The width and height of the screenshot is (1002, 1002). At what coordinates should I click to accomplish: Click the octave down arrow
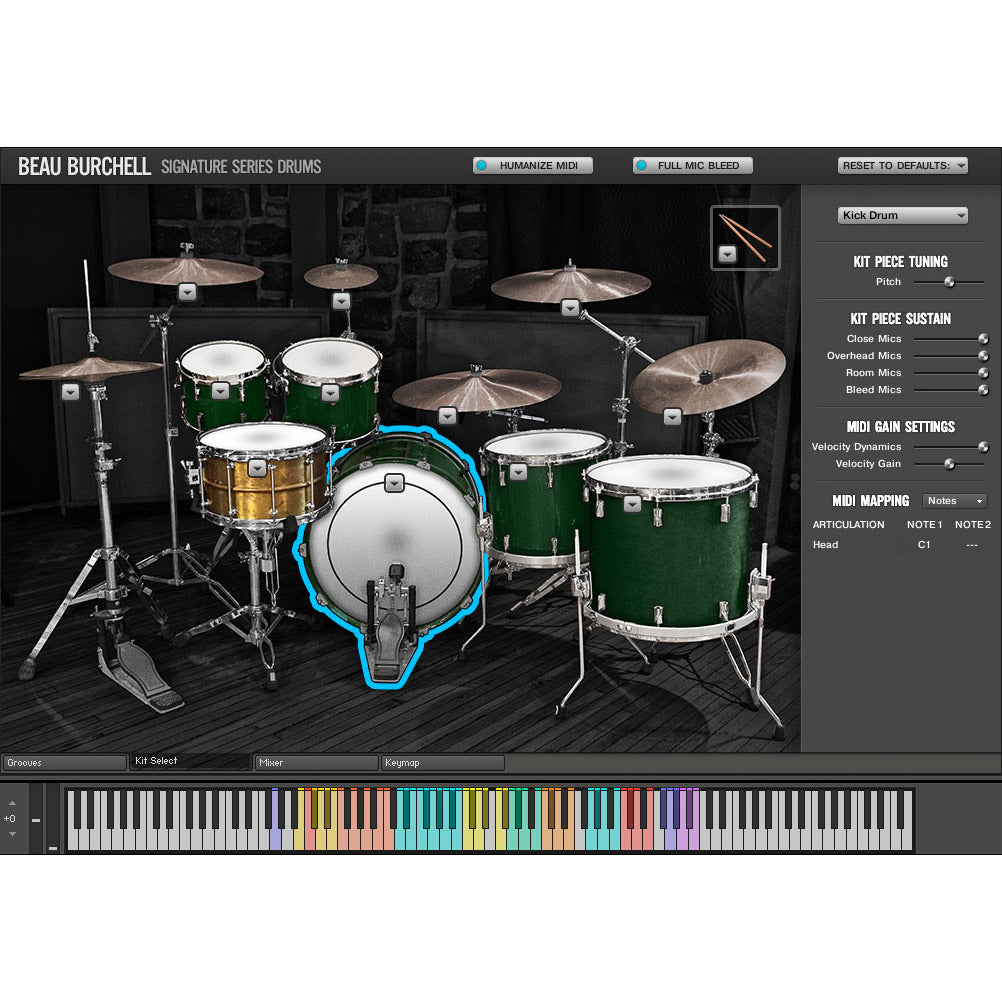(x=12, y=834)
